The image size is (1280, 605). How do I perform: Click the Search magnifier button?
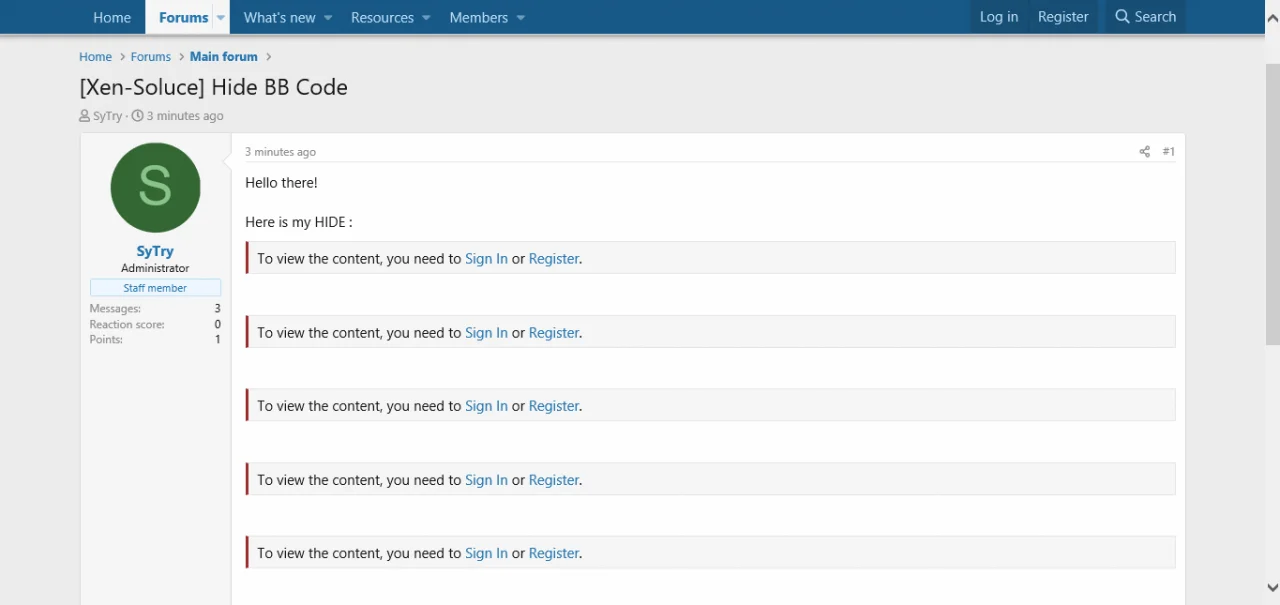coord(1145,17)
